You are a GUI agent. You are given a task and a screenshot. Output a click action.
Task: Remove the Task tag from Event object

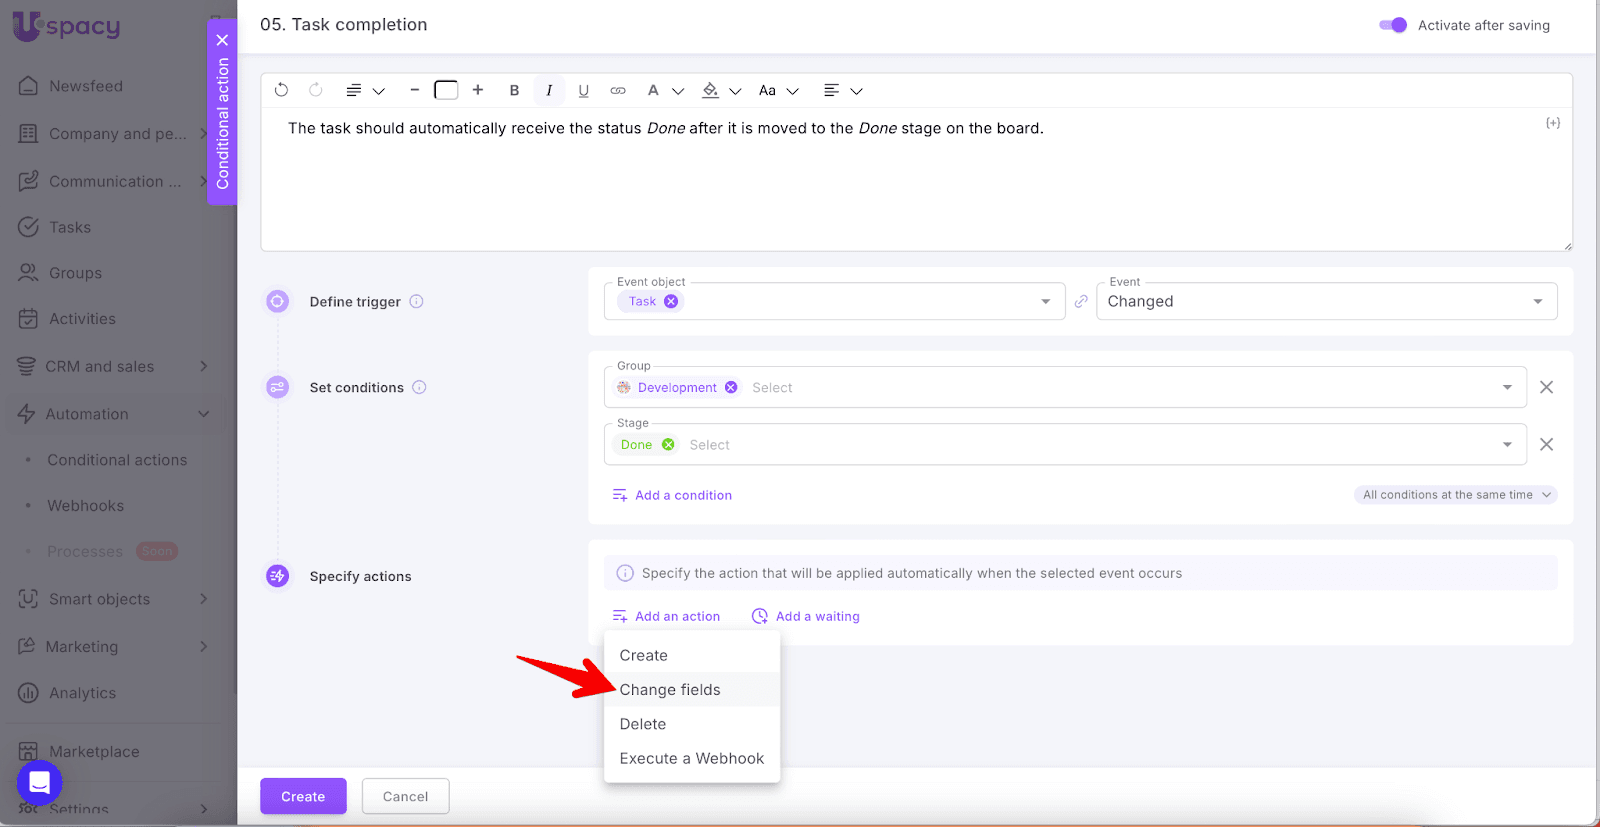671,301
